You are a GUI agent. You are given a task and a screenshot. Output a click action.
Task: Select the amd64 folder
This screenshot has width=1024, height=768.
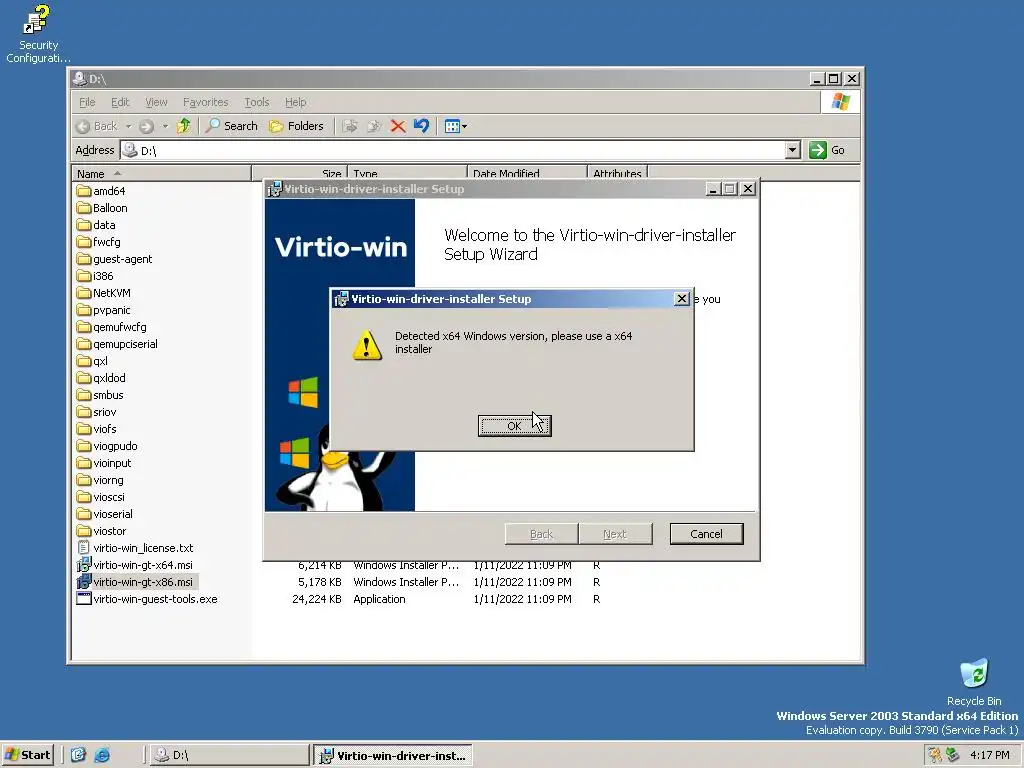point(101,191)
